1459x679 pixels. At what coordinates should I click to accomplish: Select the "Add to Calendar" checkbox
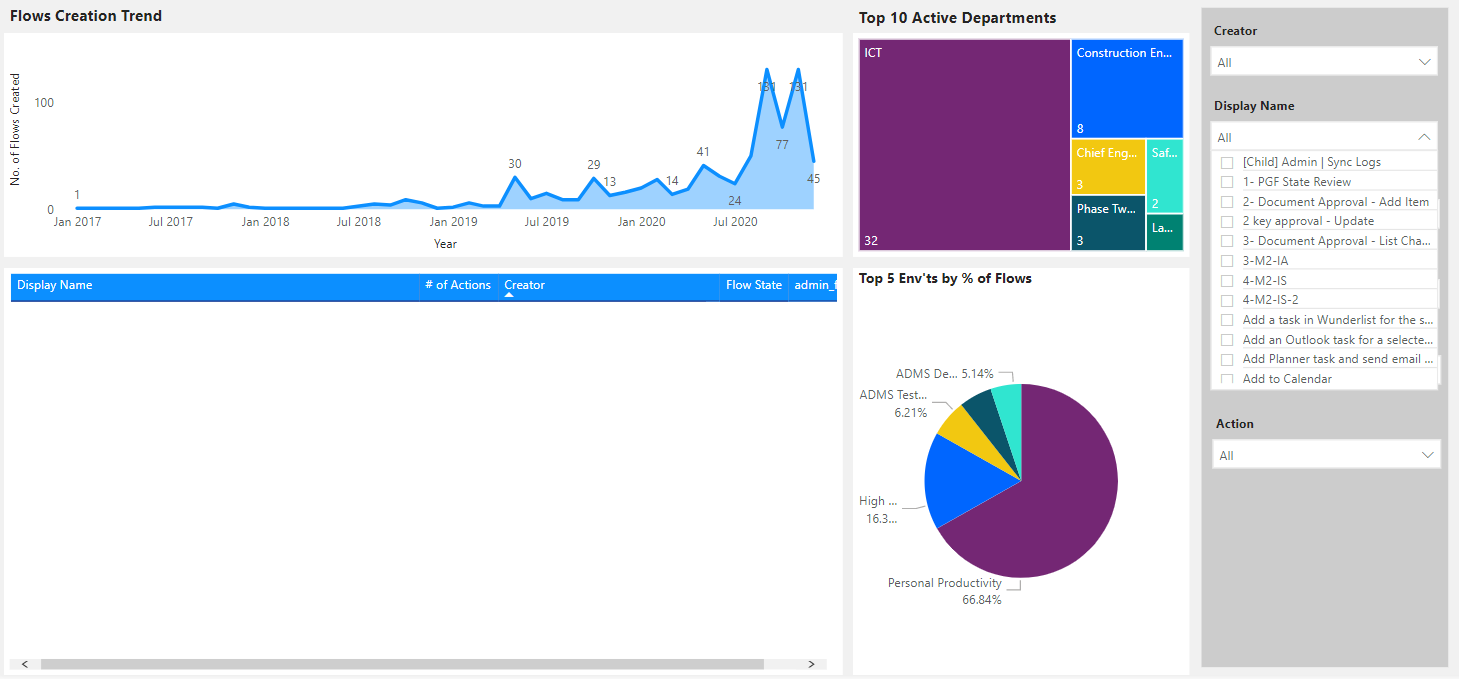point(1227,378)
